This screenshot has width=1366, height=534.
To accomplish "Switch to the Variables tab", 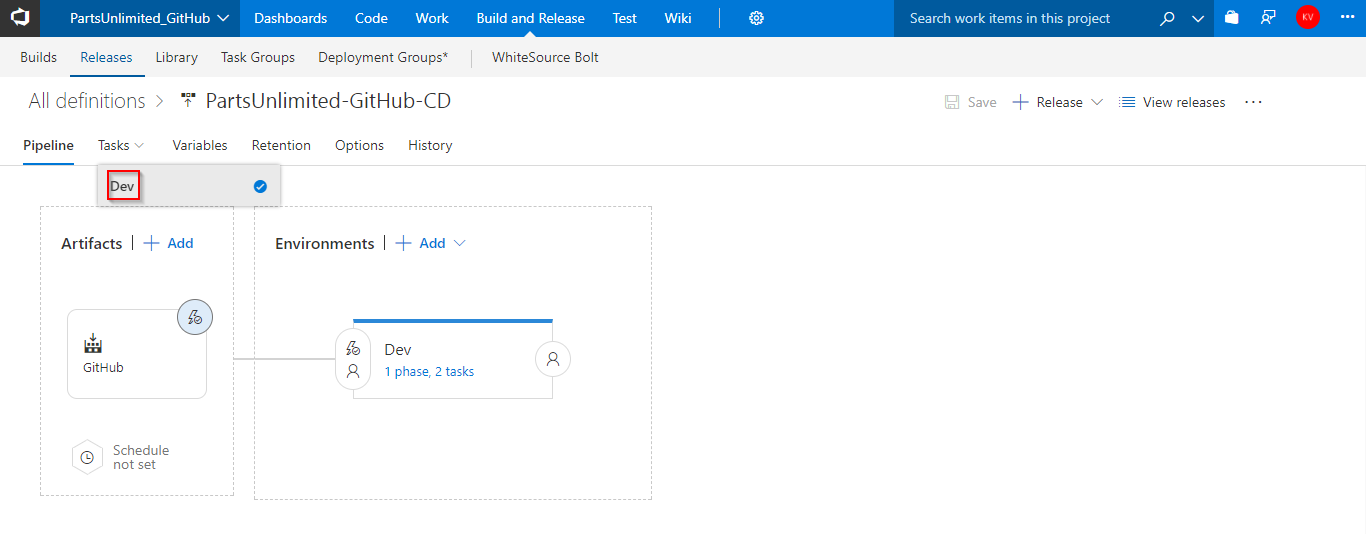I will pyautogui.click(x=200, y=145).
